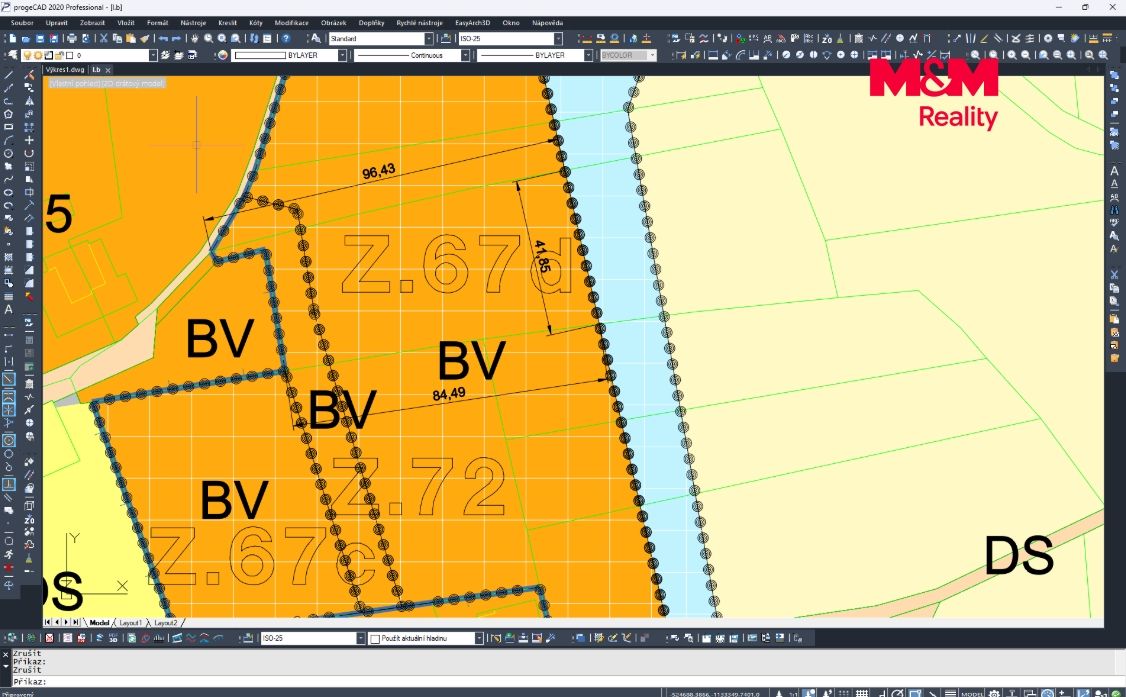1126x697 pixels.
Task: Create a new drawing with the New icon
Action: coord(12,39)
